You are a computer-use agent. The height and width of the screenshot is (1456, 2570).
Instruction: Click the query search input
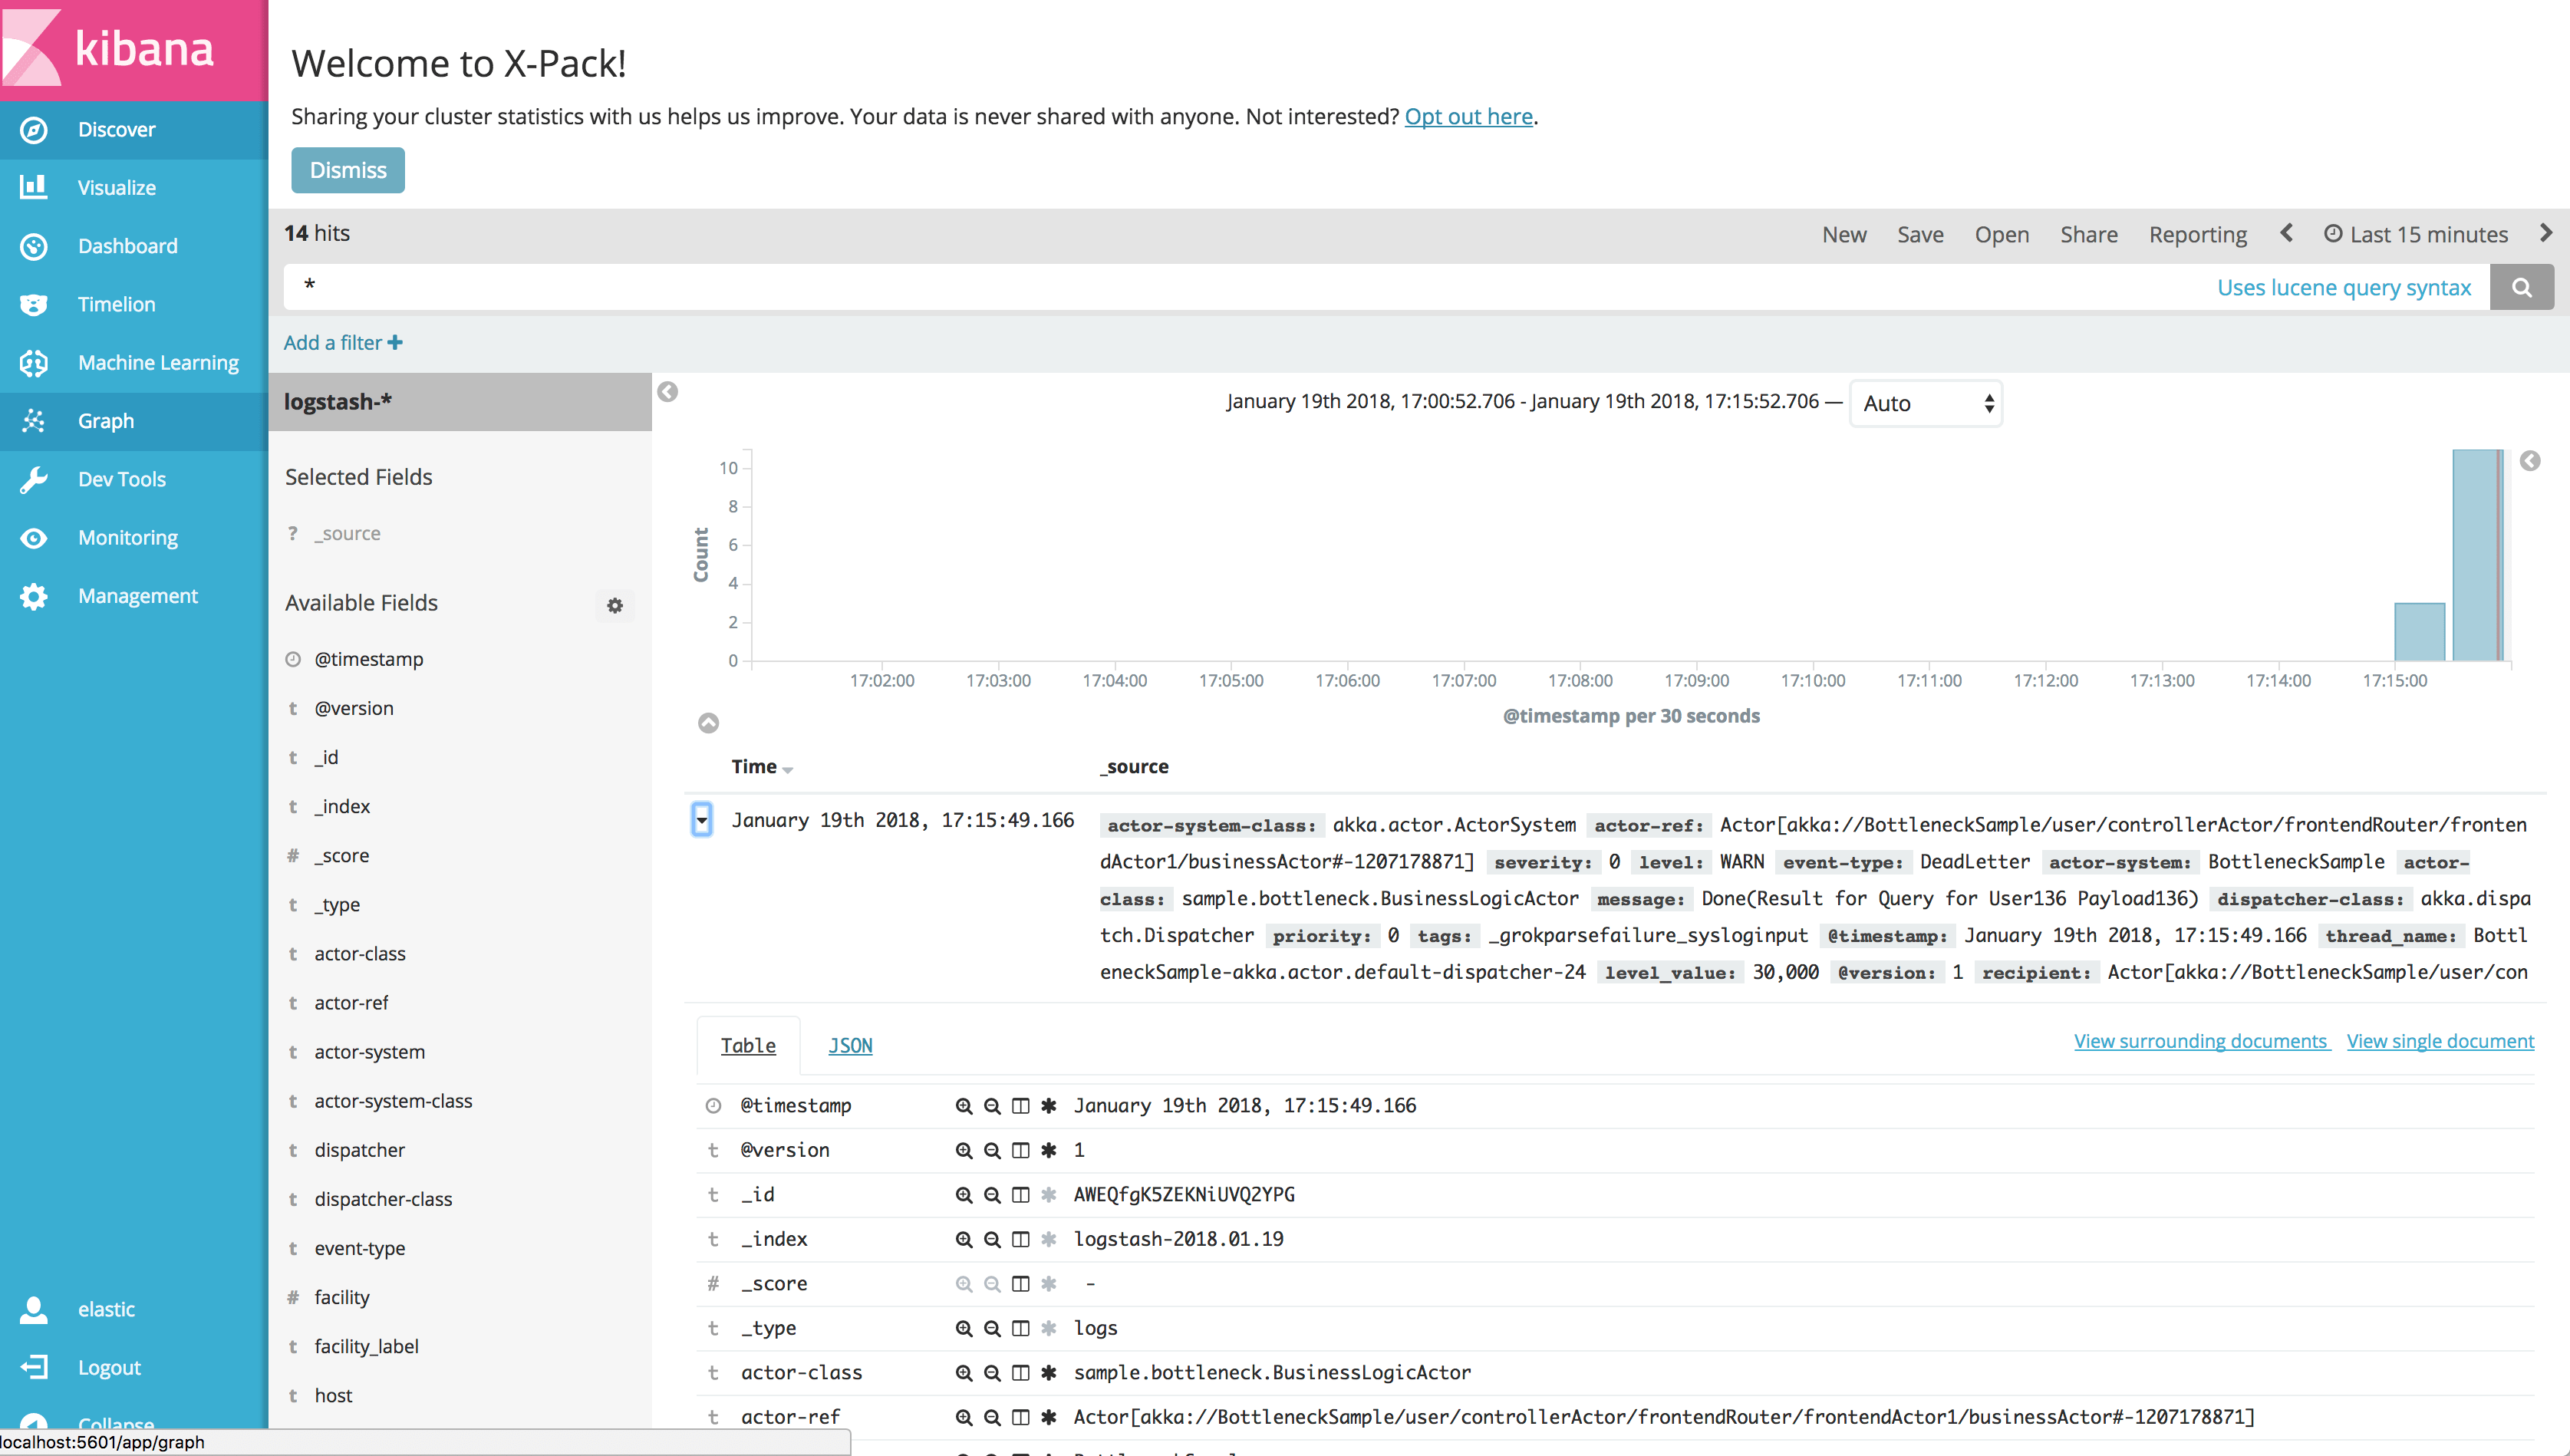[x=1250, y=288]
